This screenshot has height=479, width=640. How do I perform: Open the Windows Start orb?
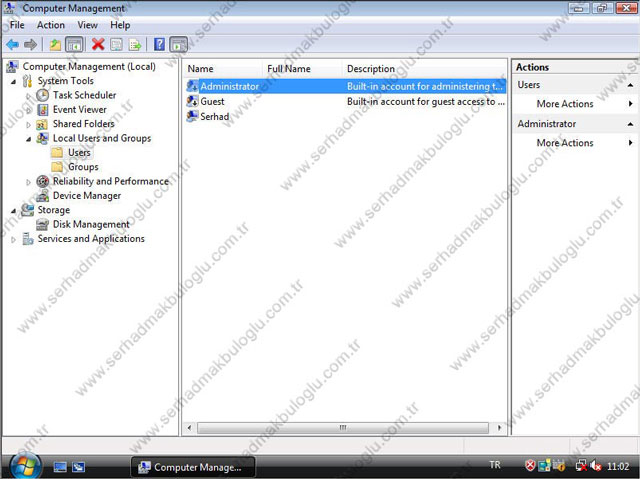click(25, 466)
